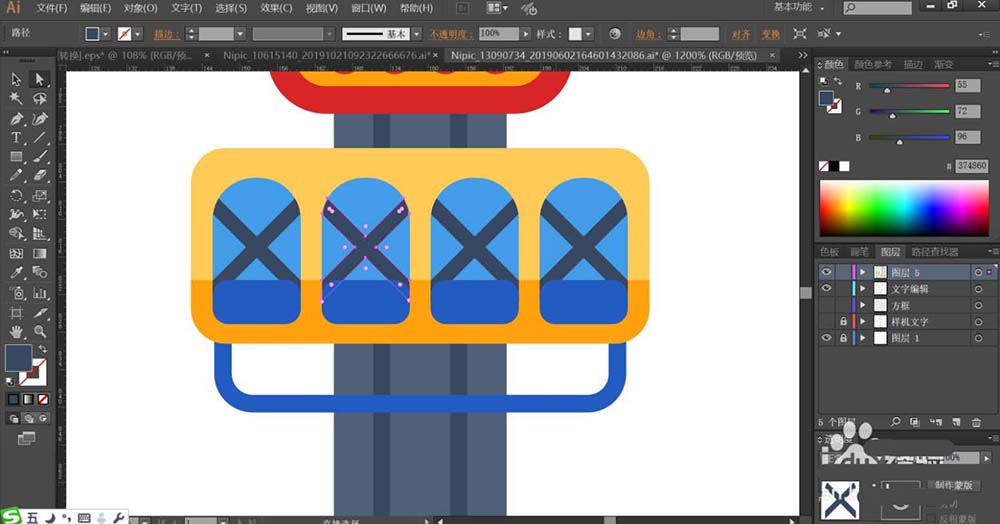Click the delete layer trash icon

pos(976,423)
